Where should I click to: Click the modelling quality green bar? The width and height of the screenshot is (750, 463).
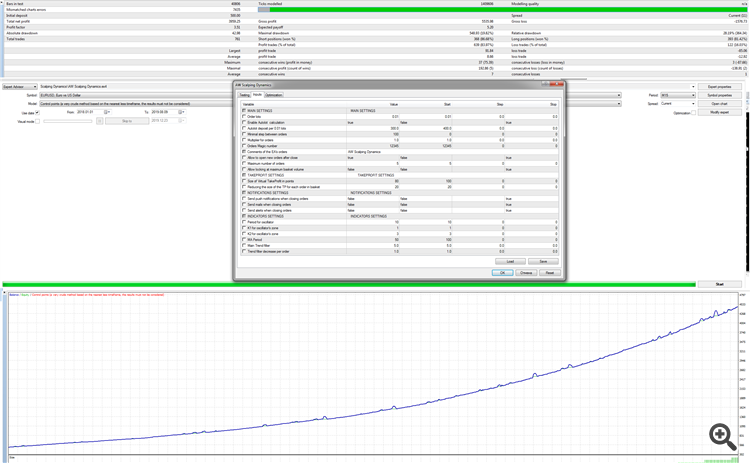(x=502, y=10)
